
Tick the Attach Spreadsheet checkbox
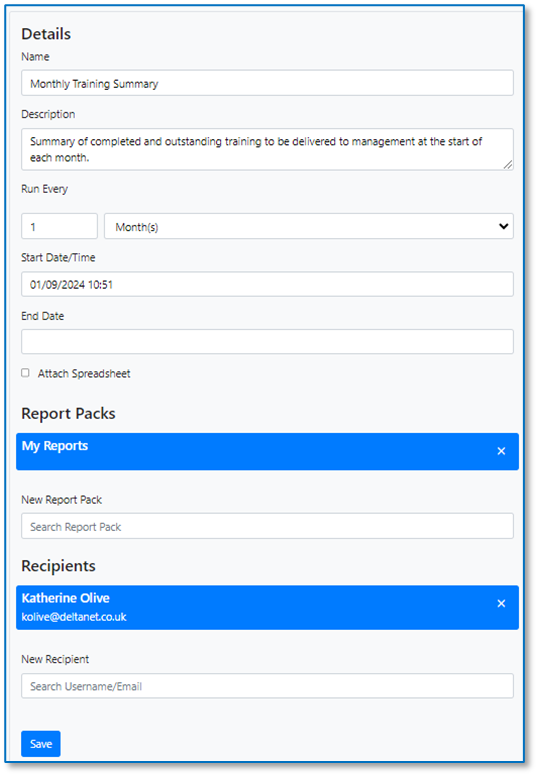[25, 373]
